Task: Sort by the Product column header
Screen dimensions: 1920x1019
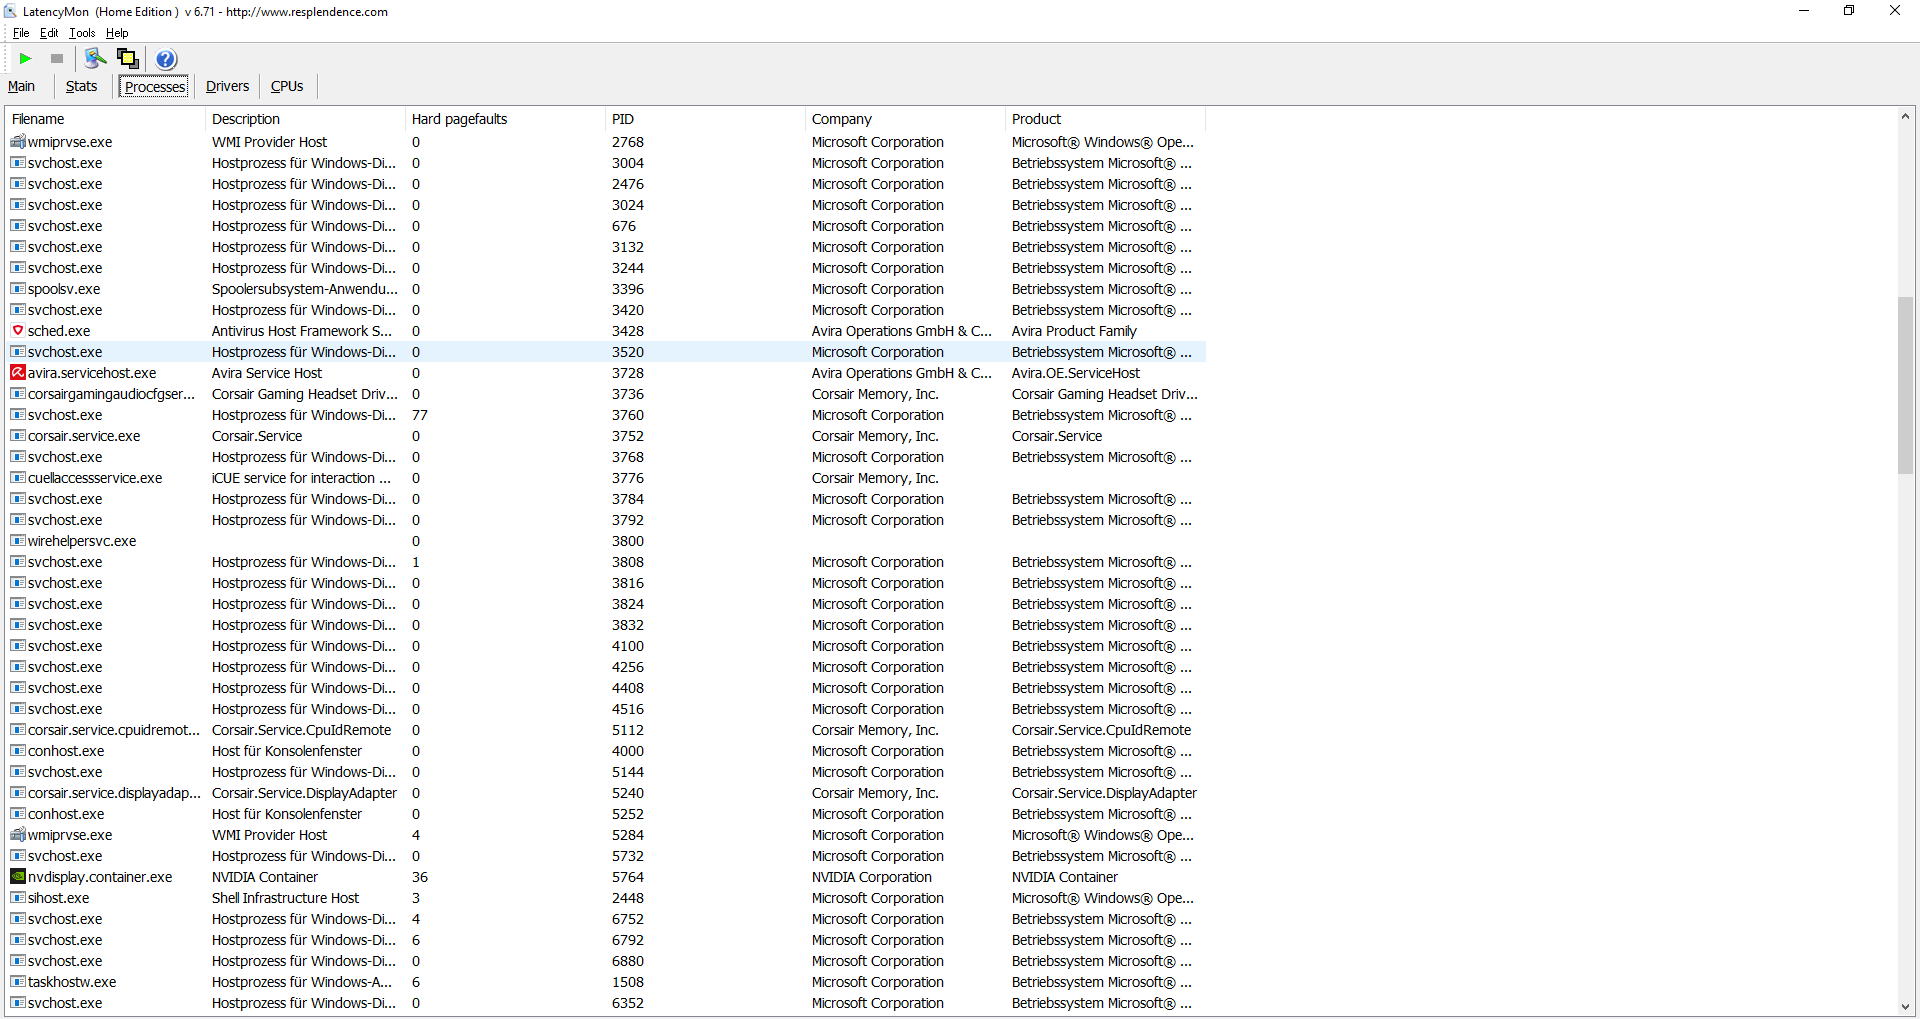Action: pos(1105,119)
